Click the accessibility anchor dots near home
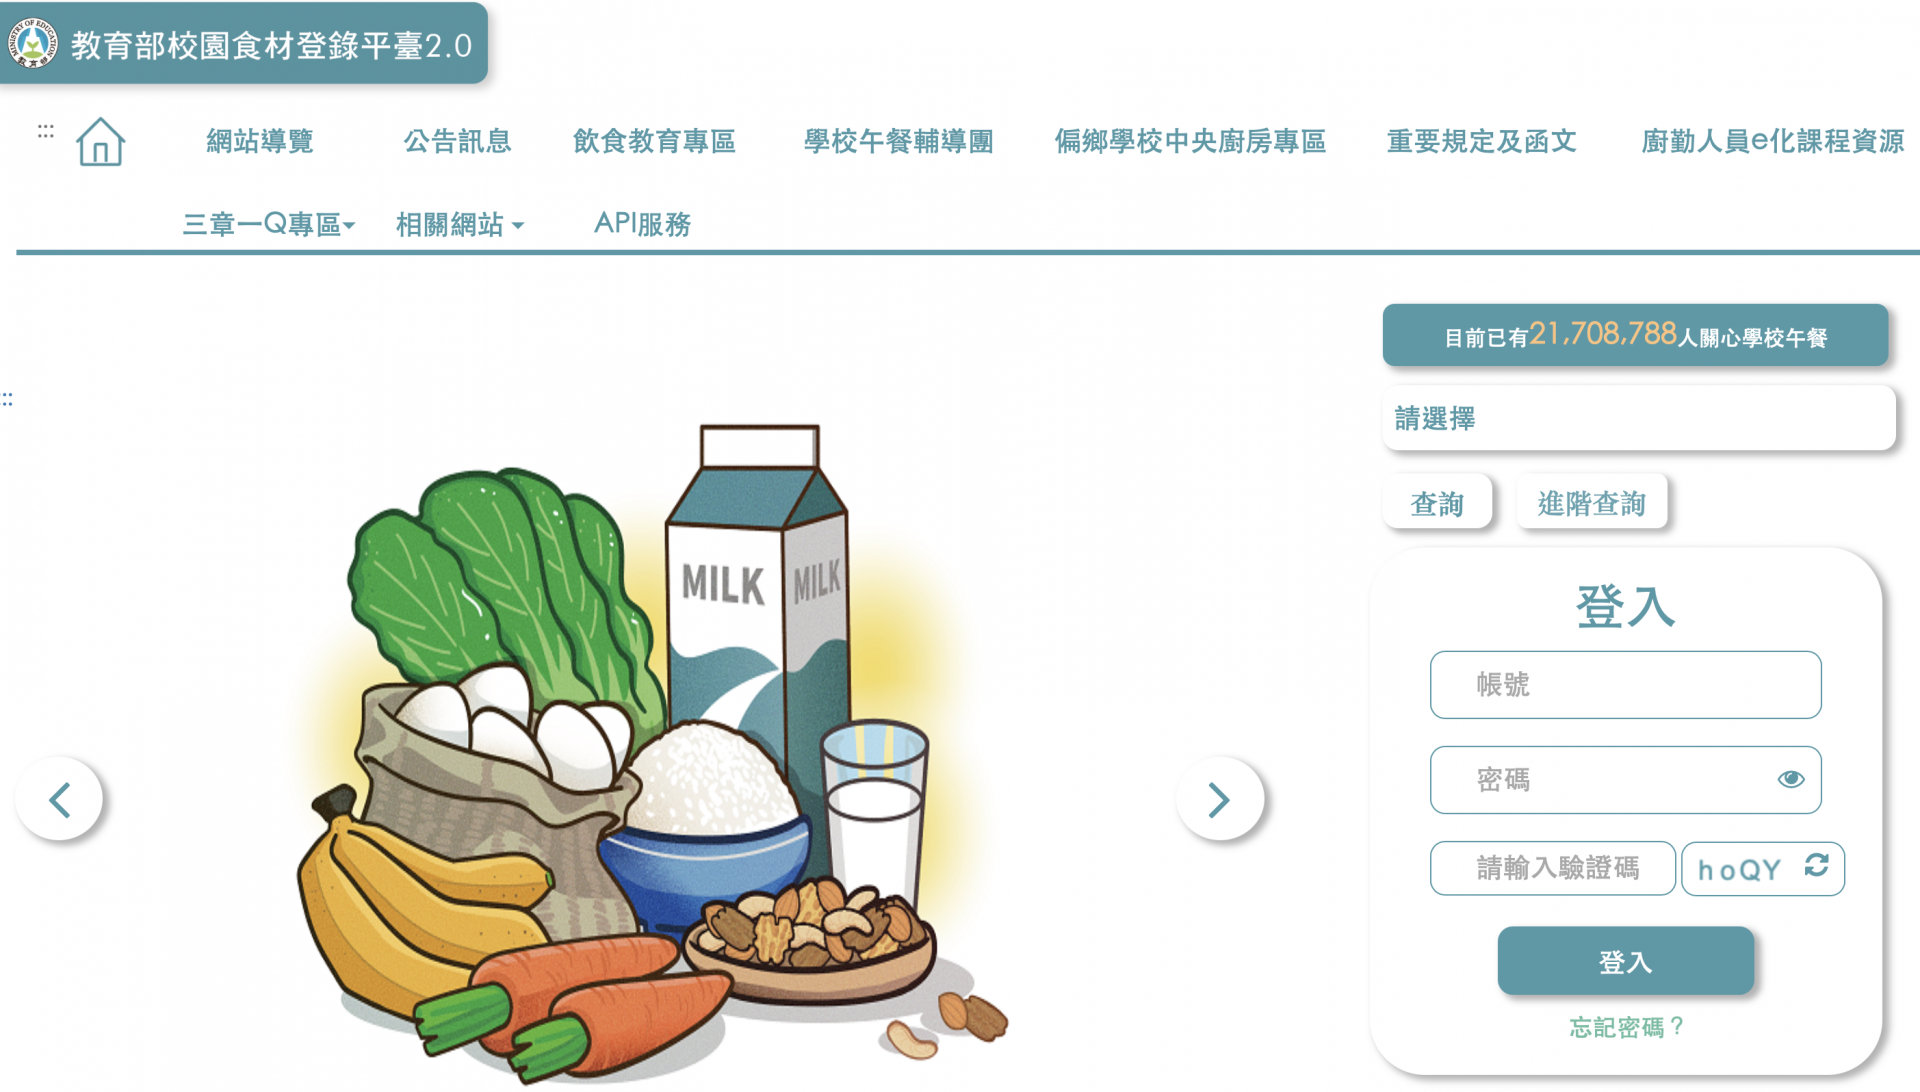Viewport: 1920px width, 1092px height. coord(46,131)
